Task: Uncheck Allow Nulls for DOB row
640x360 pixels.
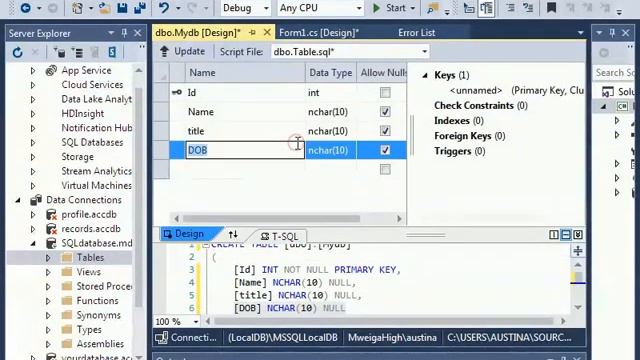Action: coord(385,150)
